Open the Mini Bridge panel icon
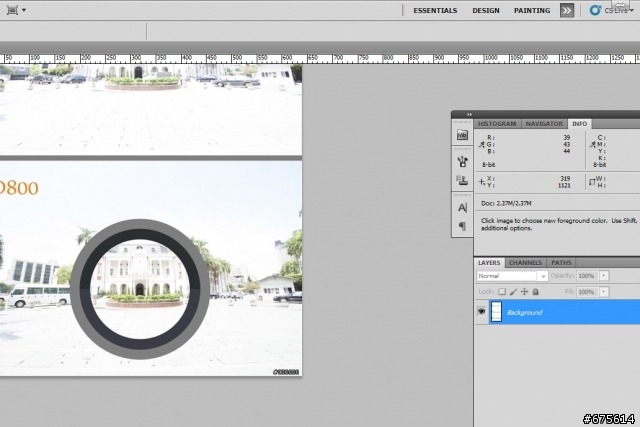This screenshot has height=427, width=640. [x=462, y=134]
